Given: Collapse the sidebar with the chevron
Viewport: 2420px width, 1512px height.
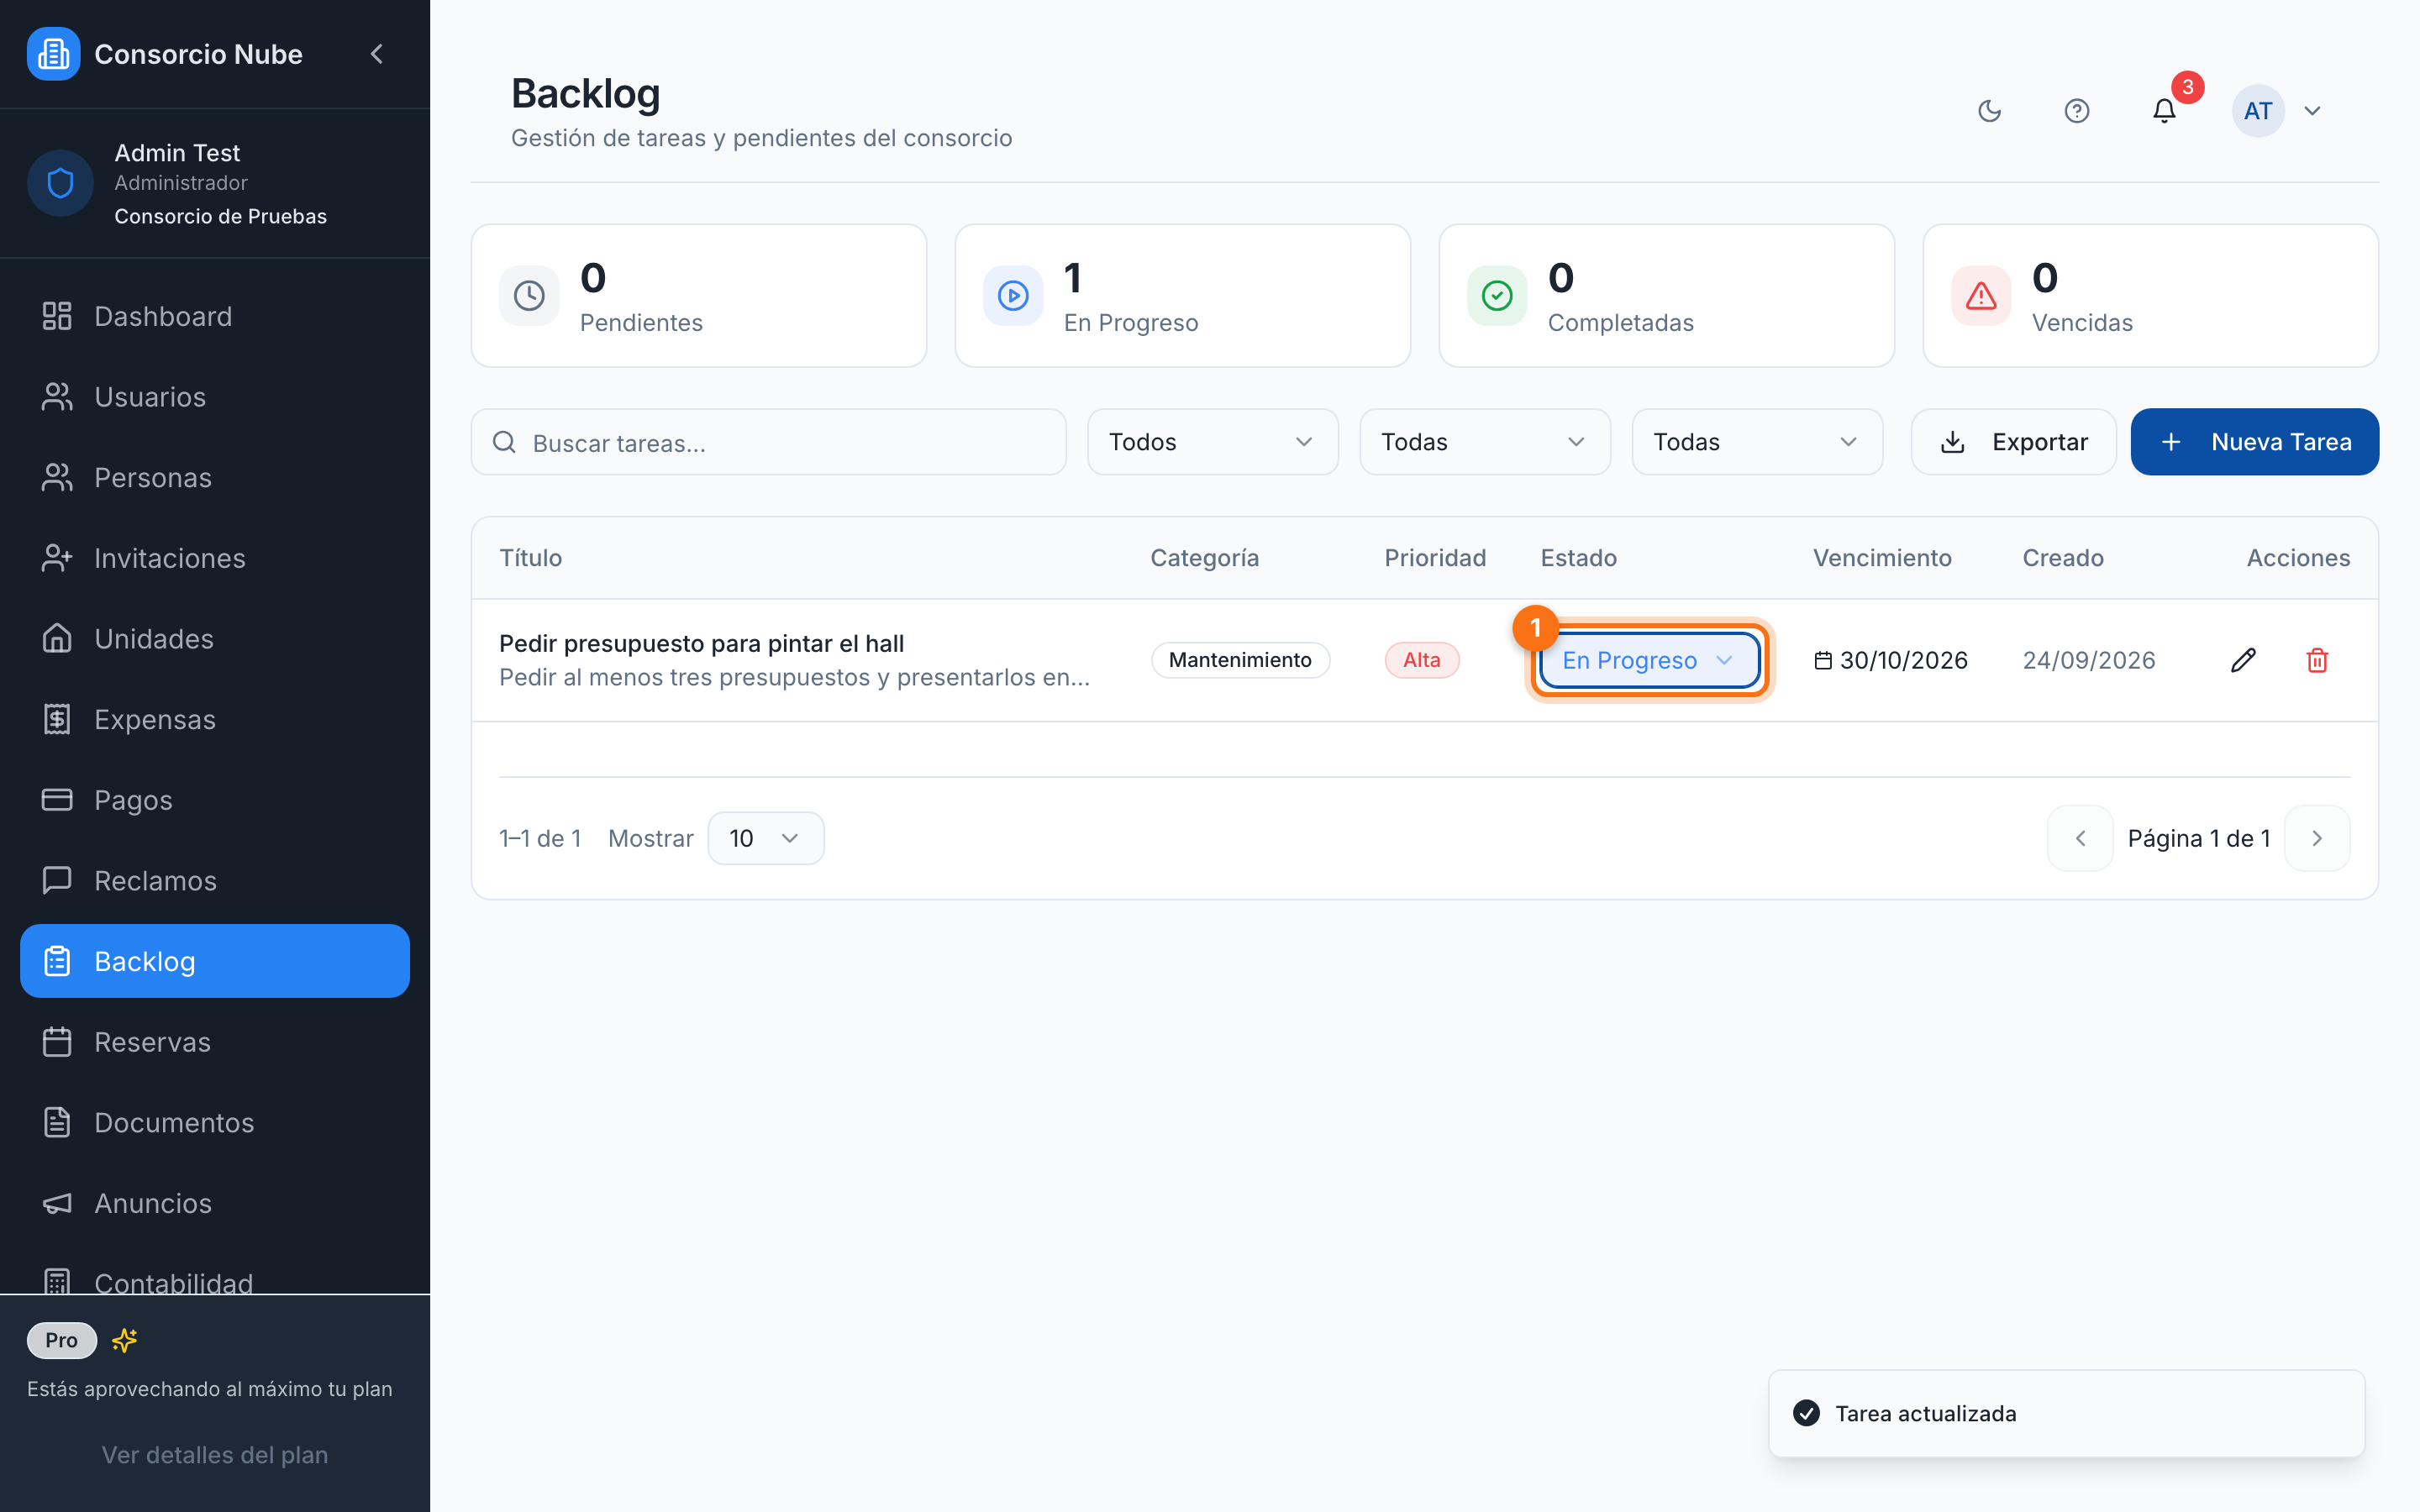Looking at the screenshot, I should coord(377,54).
